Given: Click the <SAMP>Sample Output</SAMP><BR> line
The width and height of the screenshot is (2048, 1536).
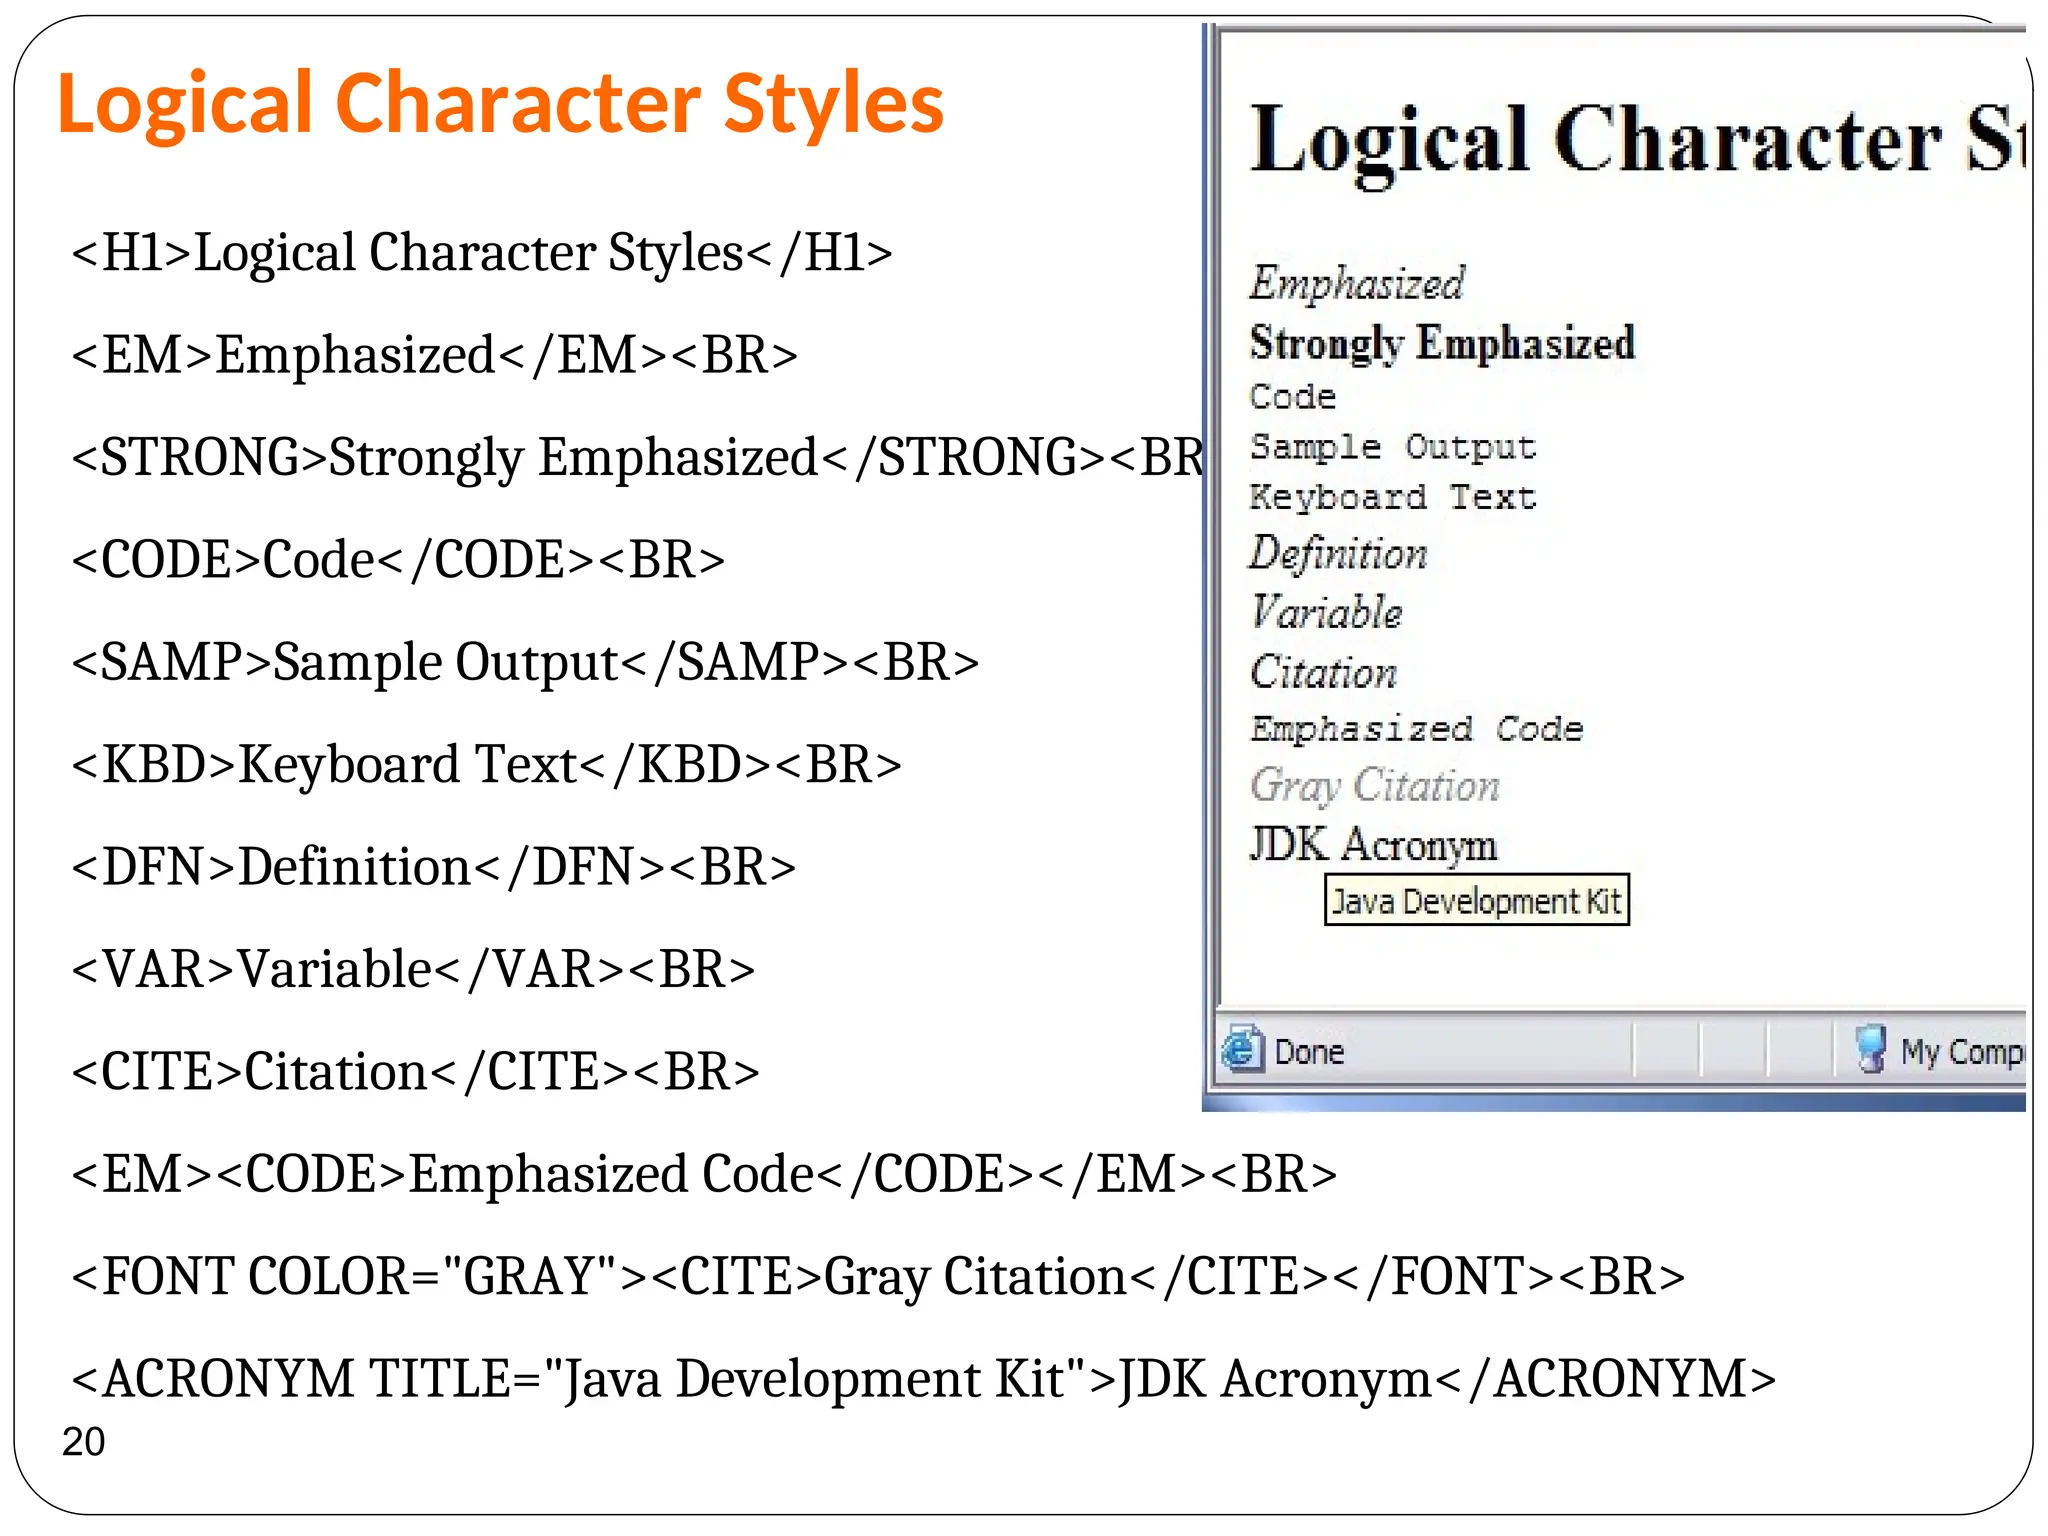Looking at the screenshot, I should pos(525,663).
